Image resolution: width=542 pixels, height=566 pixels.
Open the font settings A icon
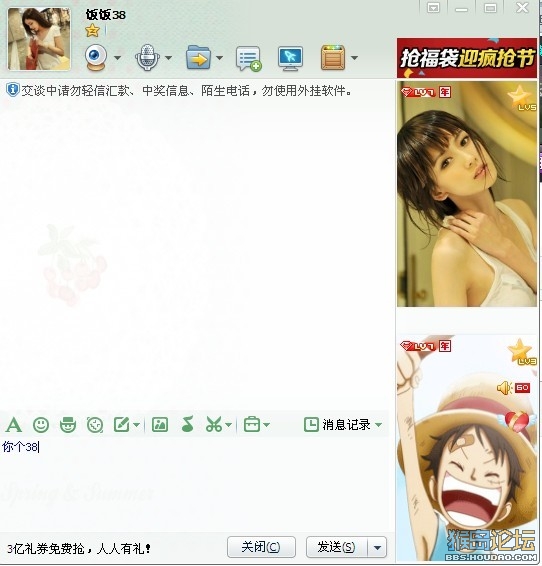(14, 424)
